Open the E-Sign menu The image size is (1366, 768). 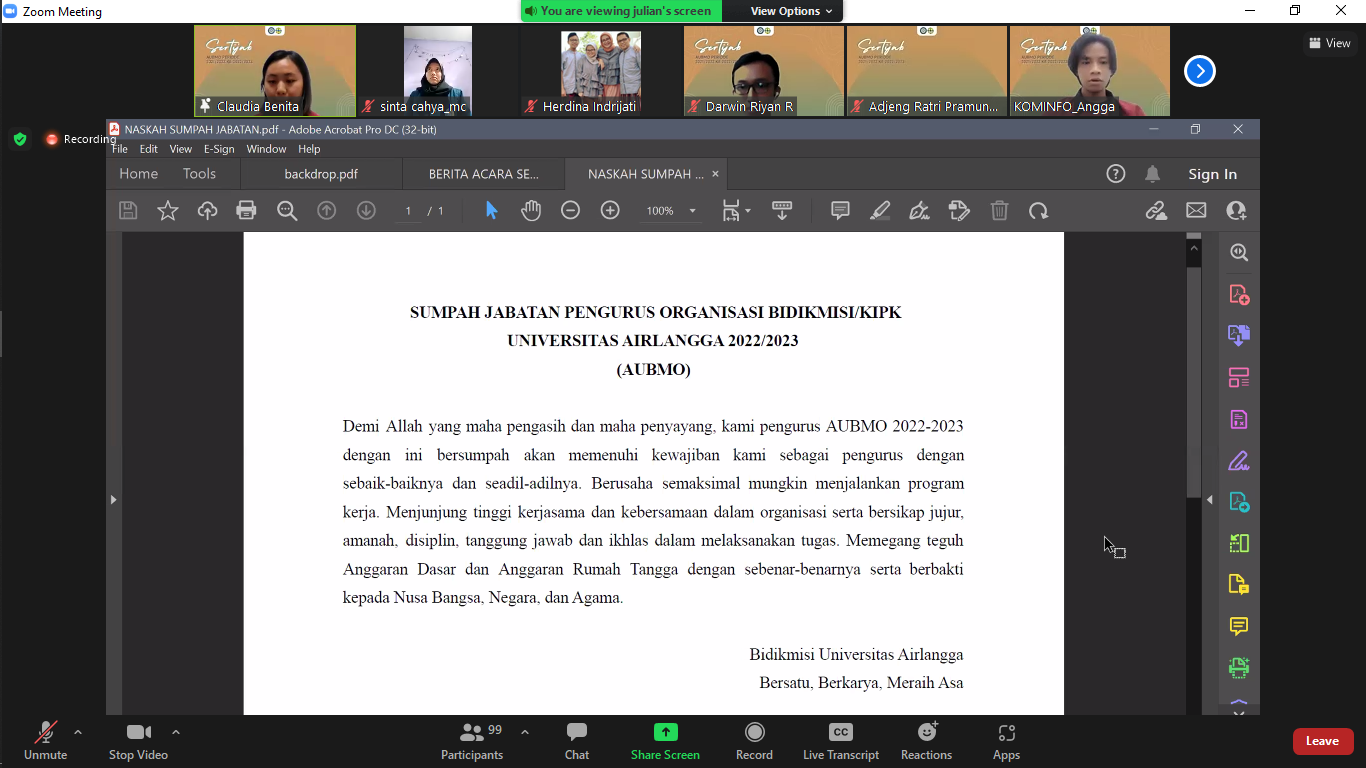pos(219,149)
